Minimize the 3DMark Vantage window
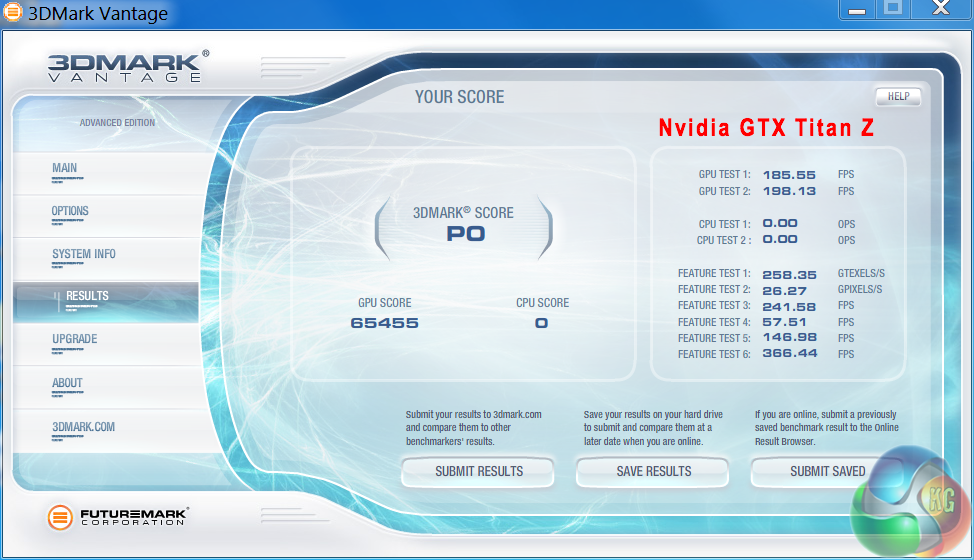The height and width of the screenshot is (560, 974). (x=857, y=9)
